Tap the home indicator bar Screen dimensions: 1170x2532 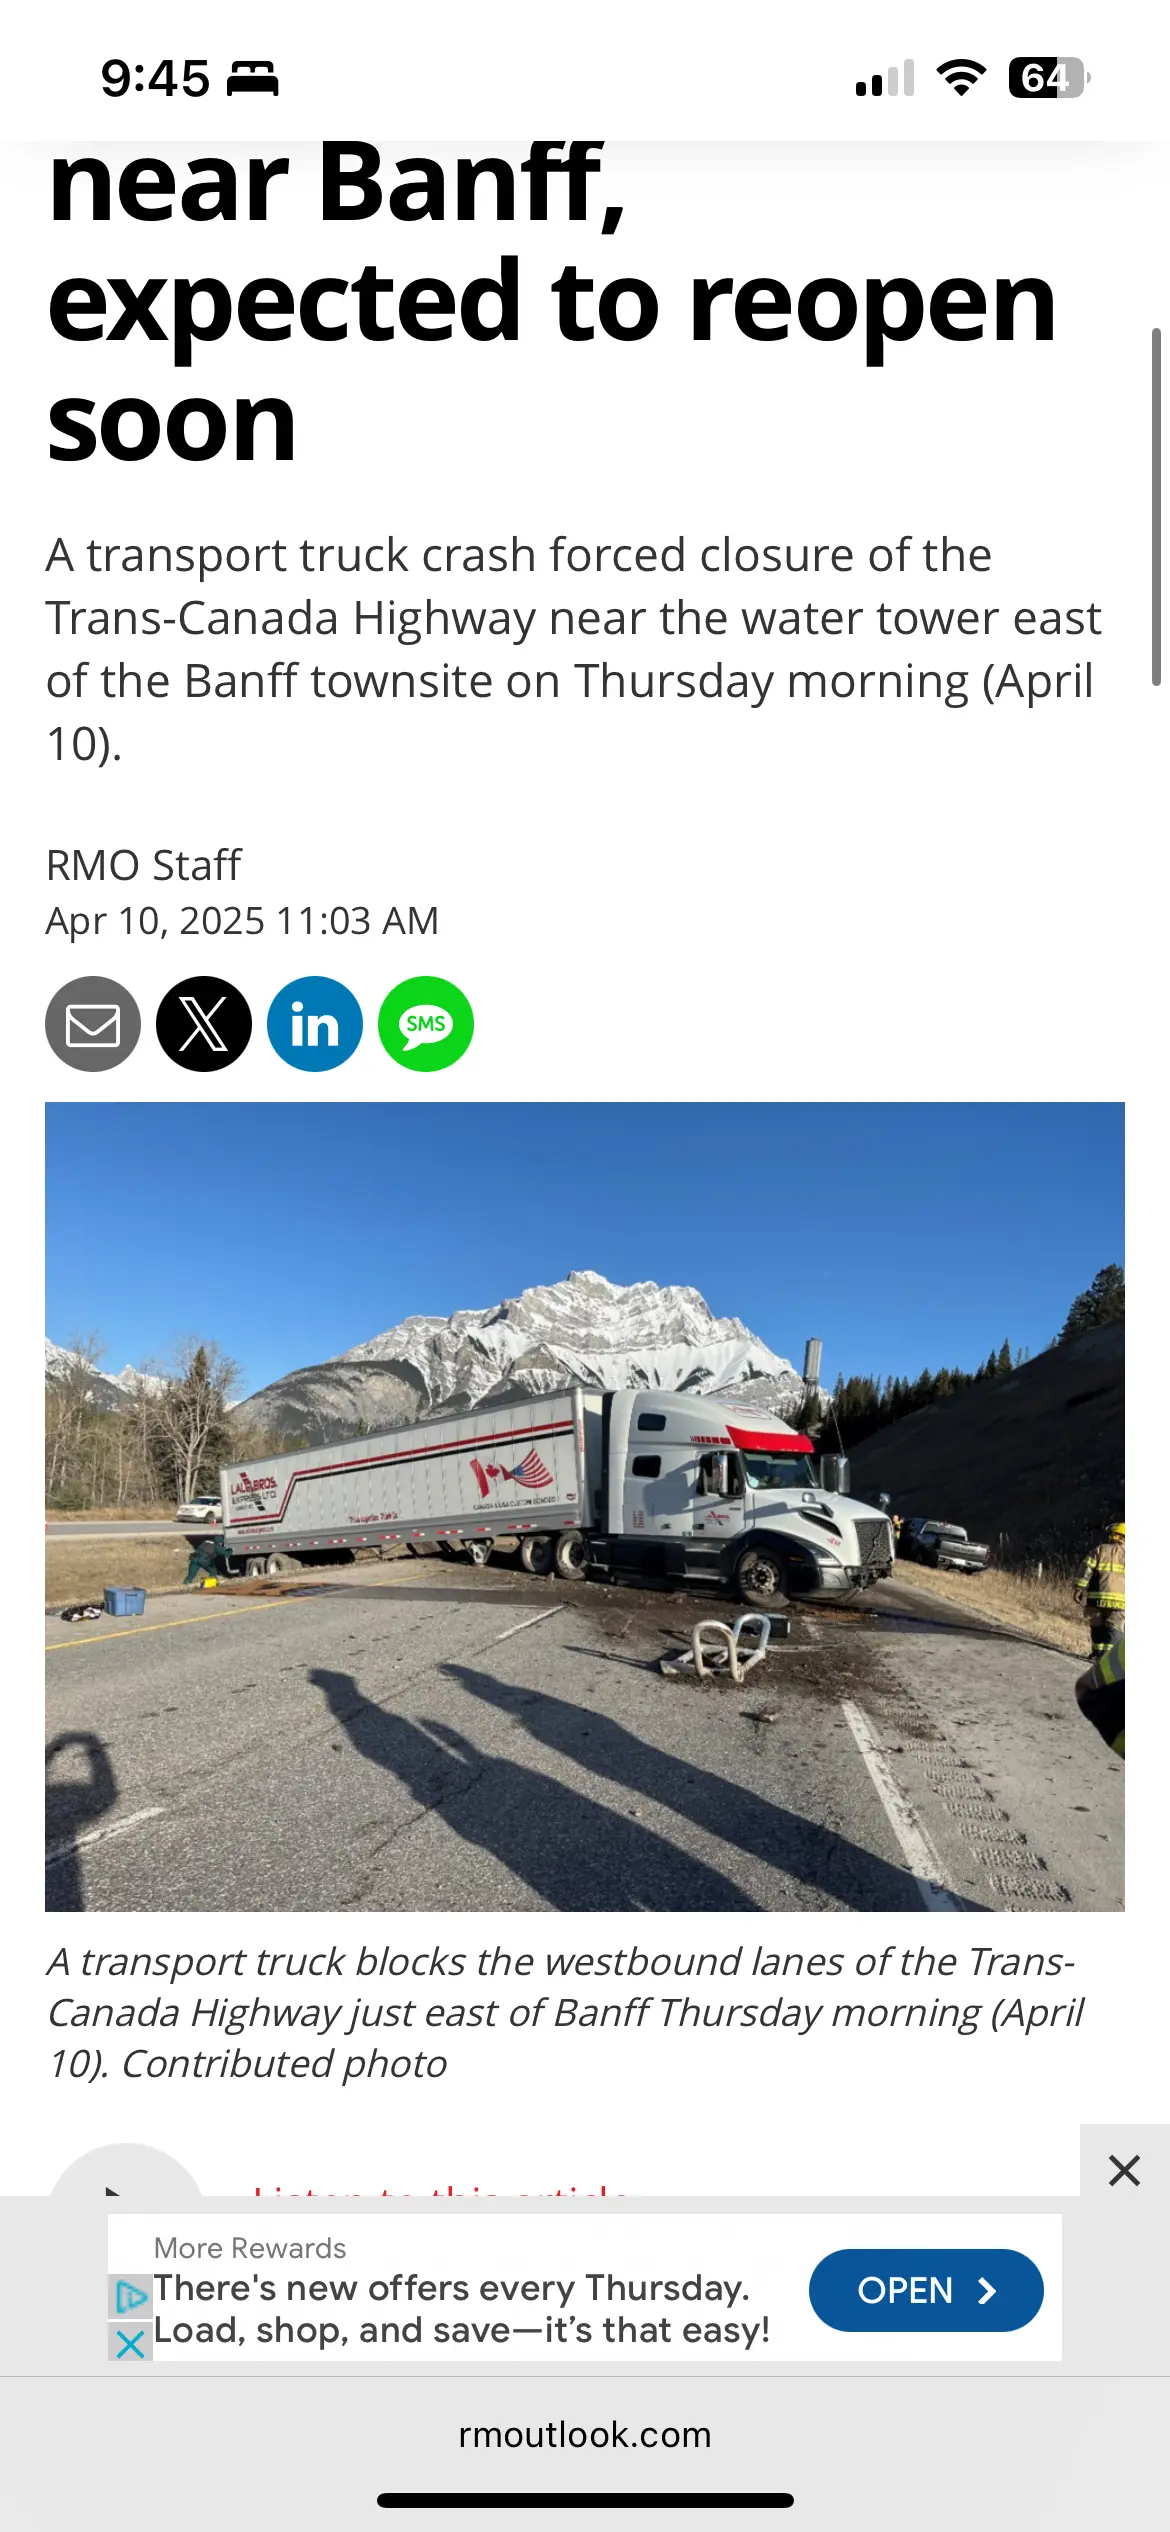585,2501
